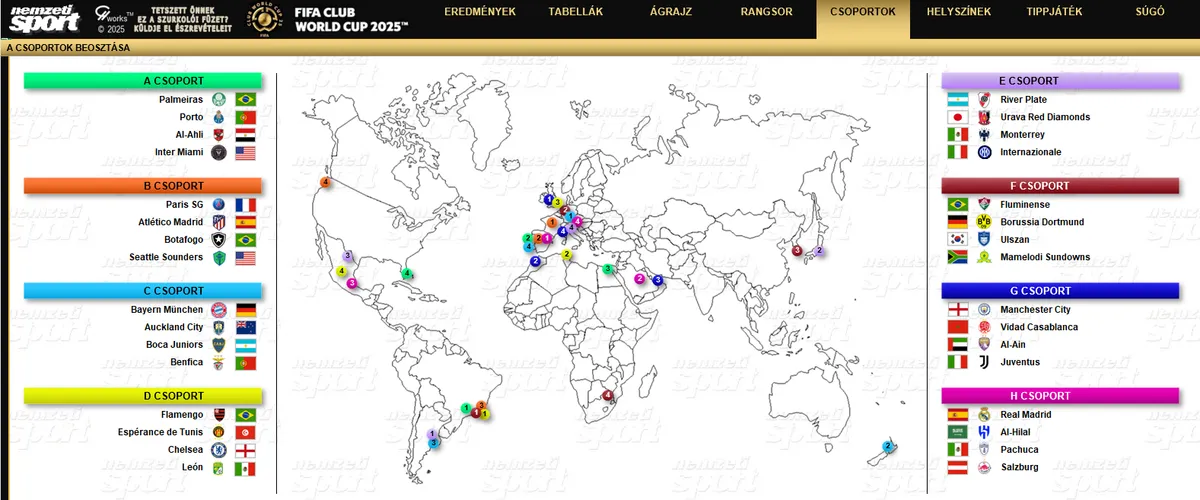This screenshot has height=500, width=1200.
Task: Click the orange Seattle marker on the map
Action: click(325, 182)
